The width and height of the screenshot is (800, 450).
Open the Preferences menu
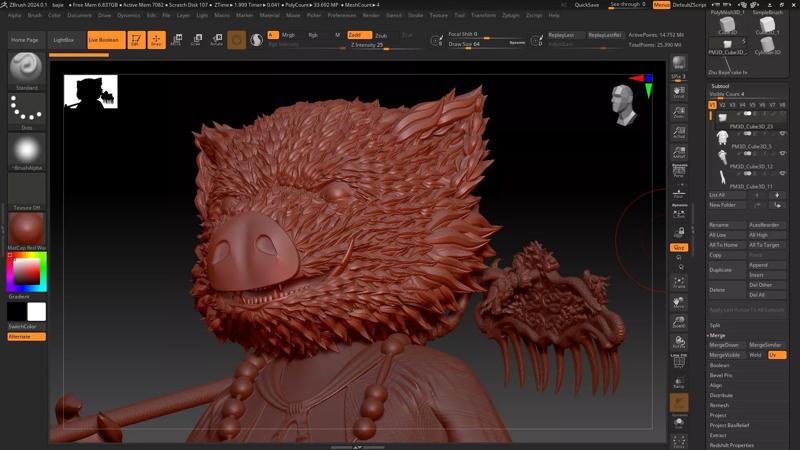(x=341, y=15)
